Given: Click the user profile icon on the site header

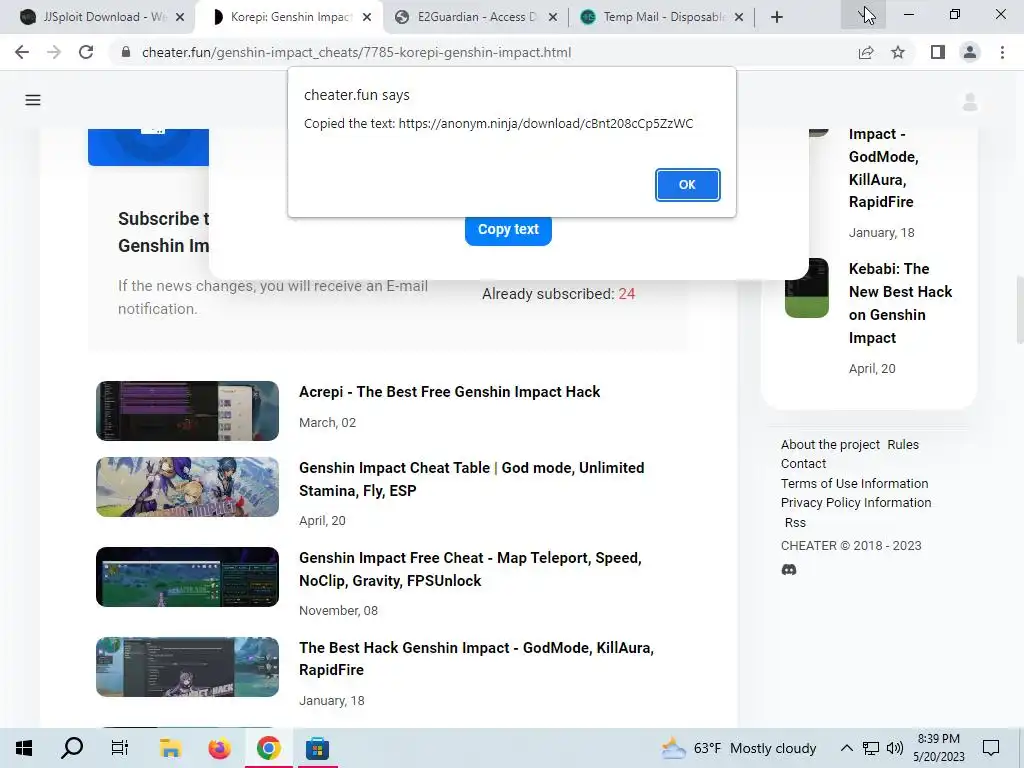Looking at the screenshot, I should pos(970,102).
